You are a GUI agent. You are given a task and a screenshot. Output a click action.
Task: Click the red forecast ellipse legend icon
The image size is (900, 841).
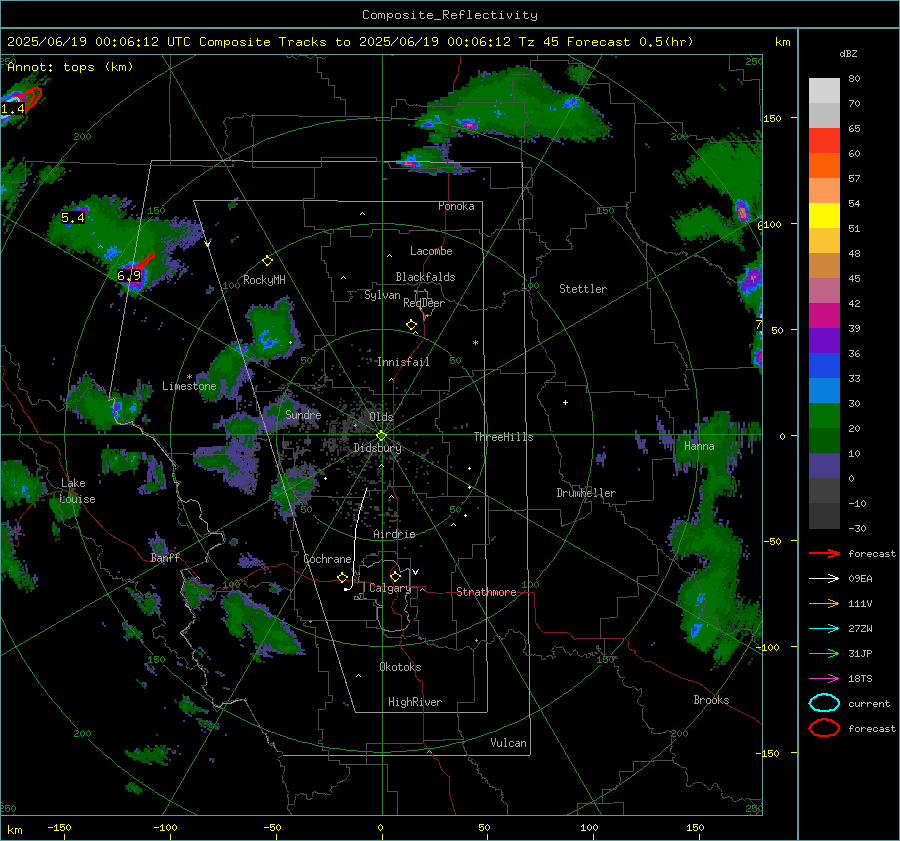824,728
